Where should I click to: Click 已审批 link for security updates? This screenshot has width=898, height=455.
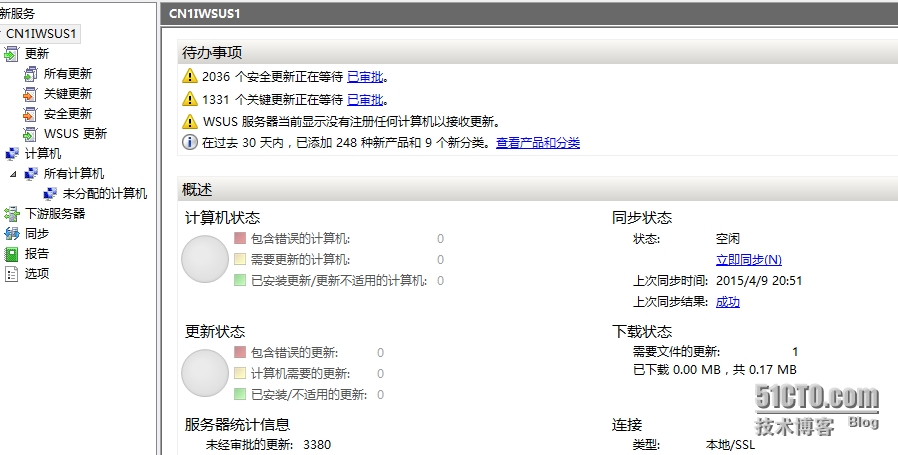(365, 77)
